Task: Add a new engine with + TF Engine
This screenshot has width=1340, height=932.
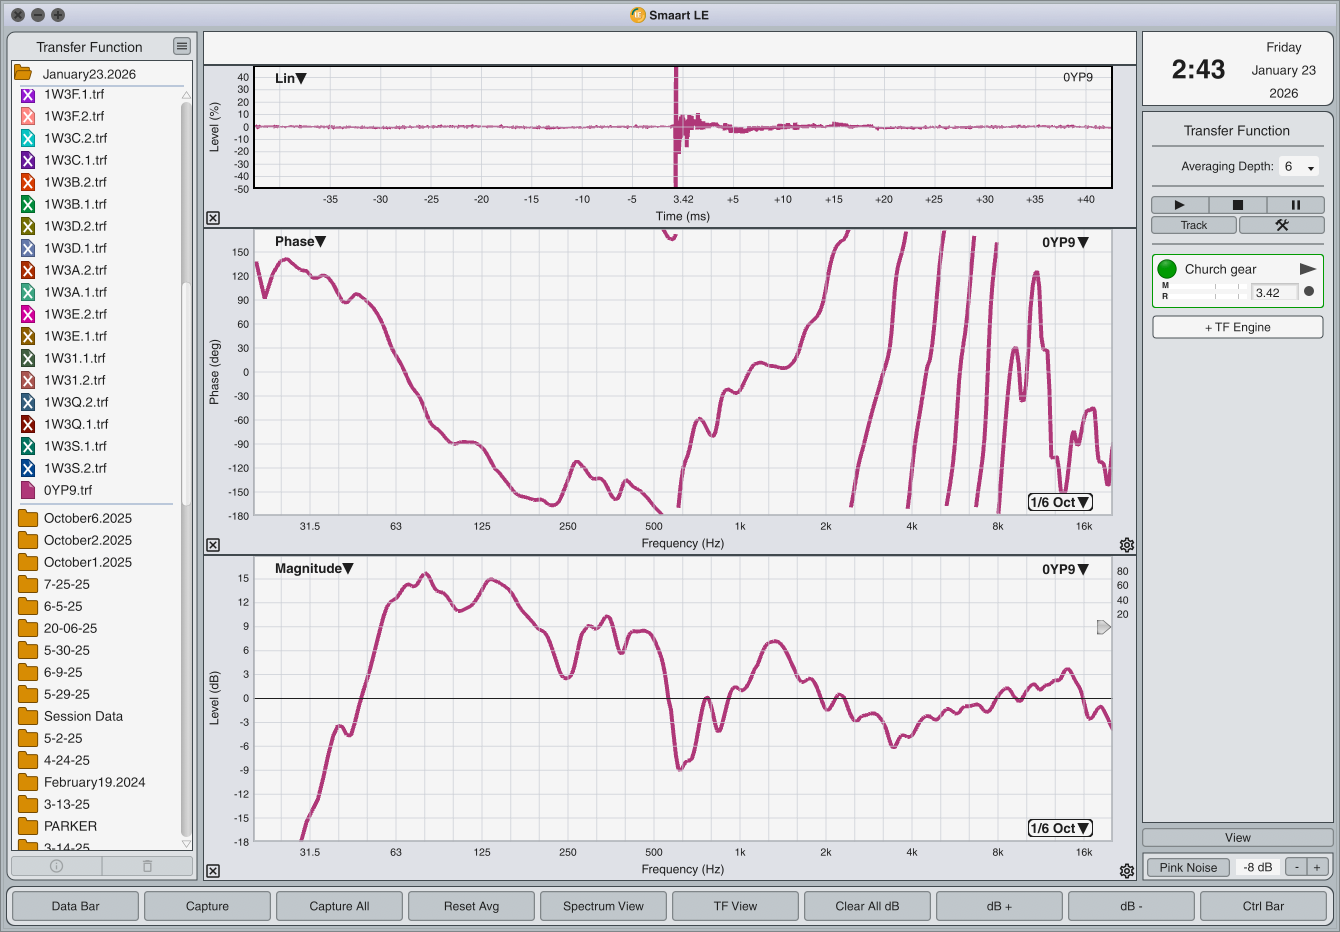Action: 1237,327
